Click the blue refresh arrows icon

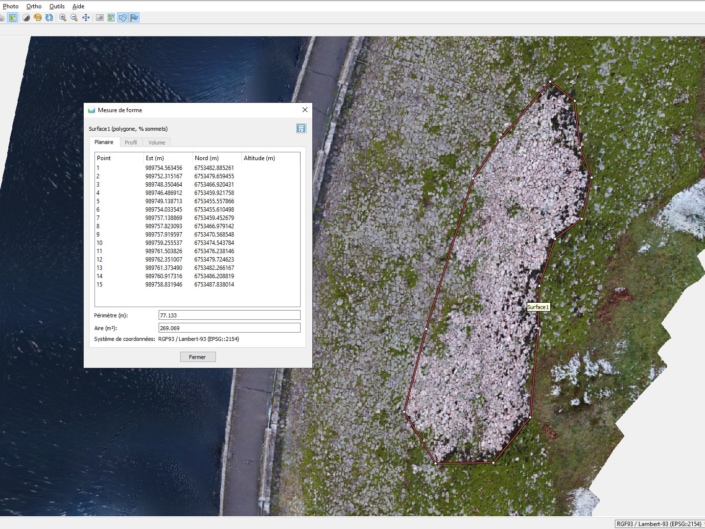pos(49,17)
